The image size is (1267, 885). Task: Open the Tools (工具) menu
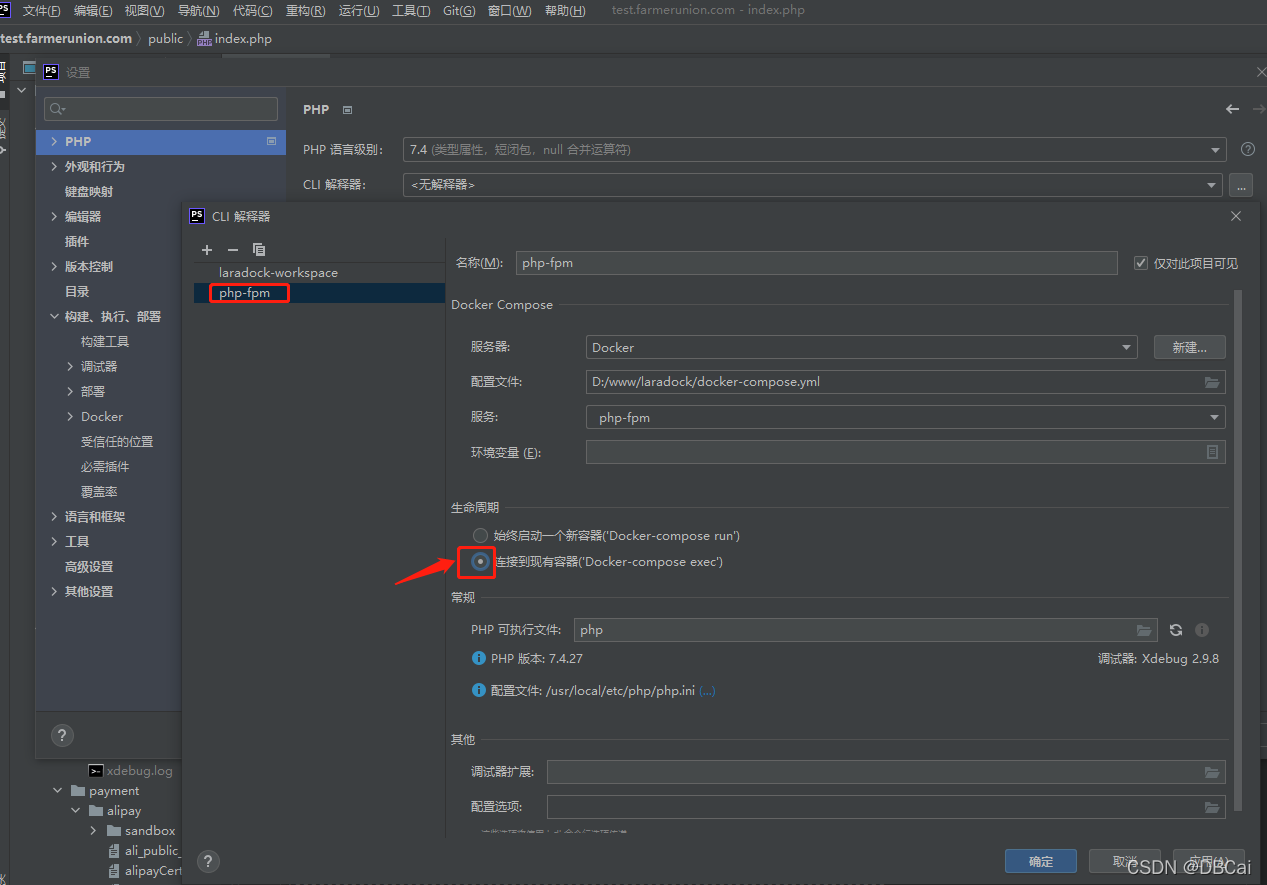(x=411, y=10)
